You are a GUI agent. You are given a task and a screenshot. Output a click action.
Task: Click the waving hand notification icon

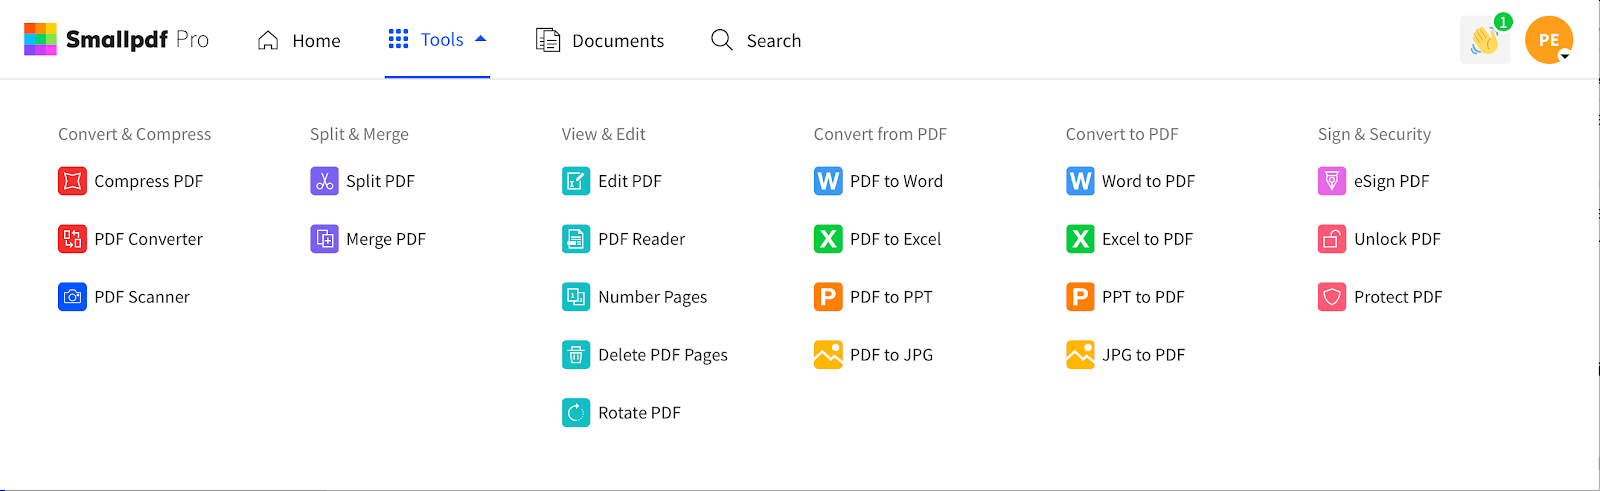pos(1485,40)
